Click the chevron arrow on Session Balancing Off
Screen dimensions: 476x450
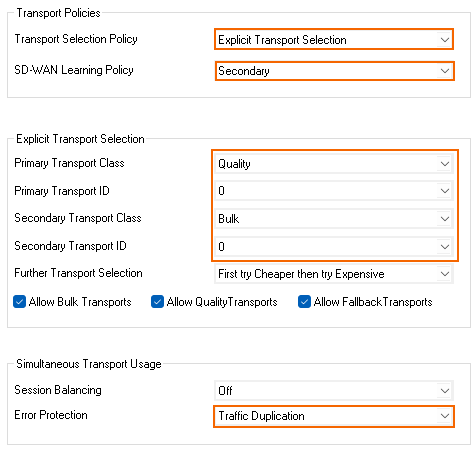[x=445, y=390]
